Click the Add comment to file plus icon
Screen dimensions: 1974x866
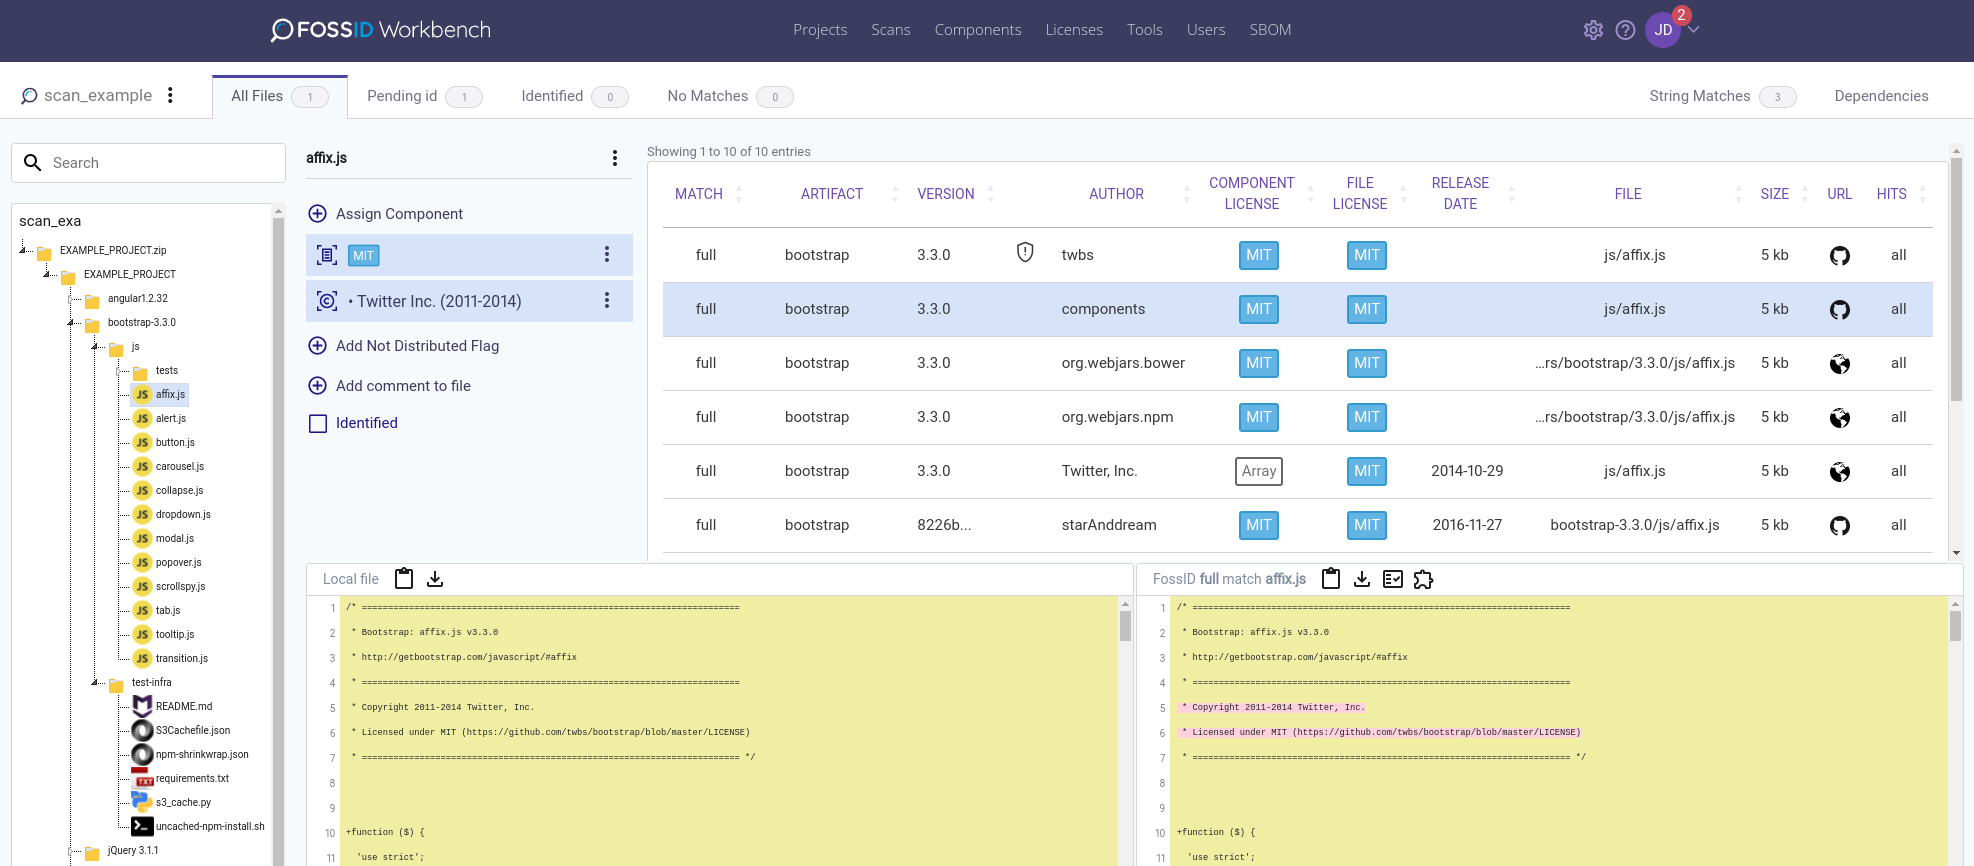click(318, 386)
